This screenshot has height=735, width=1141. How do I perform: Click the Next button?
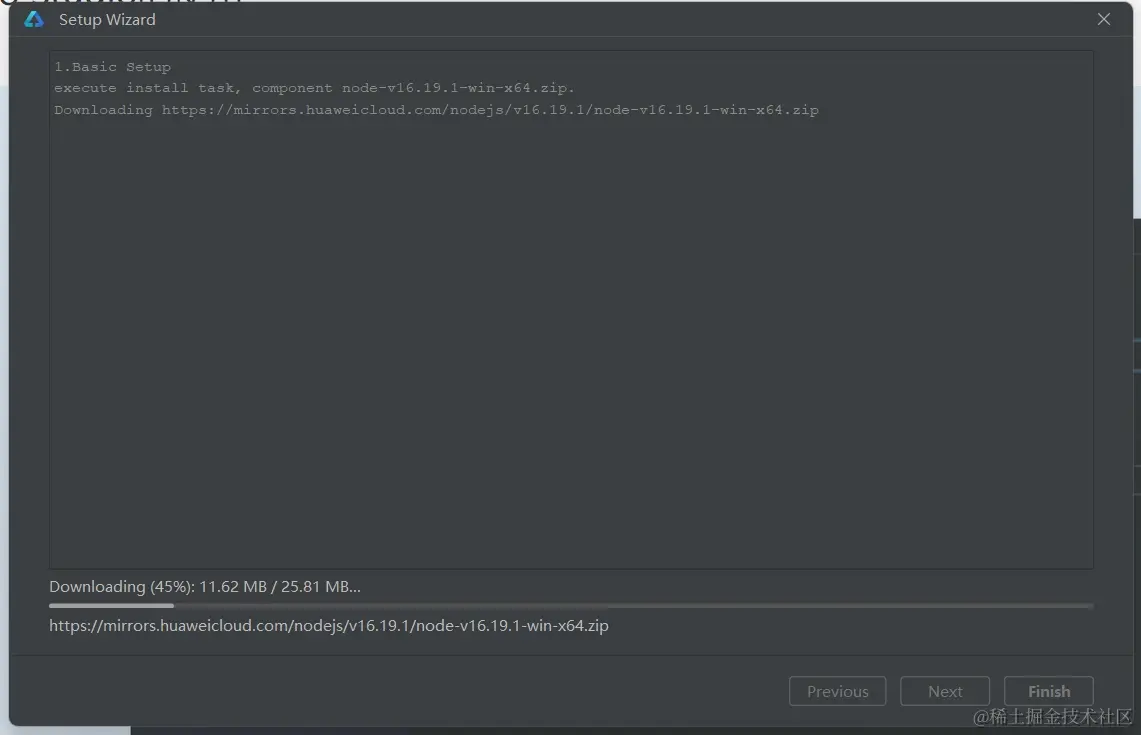(x=945, y=691)
